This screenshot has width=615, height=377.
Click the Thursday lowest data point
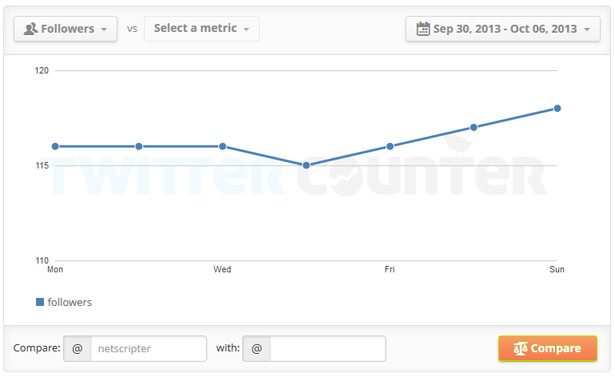pyautogui.click(x=306, y=165)
